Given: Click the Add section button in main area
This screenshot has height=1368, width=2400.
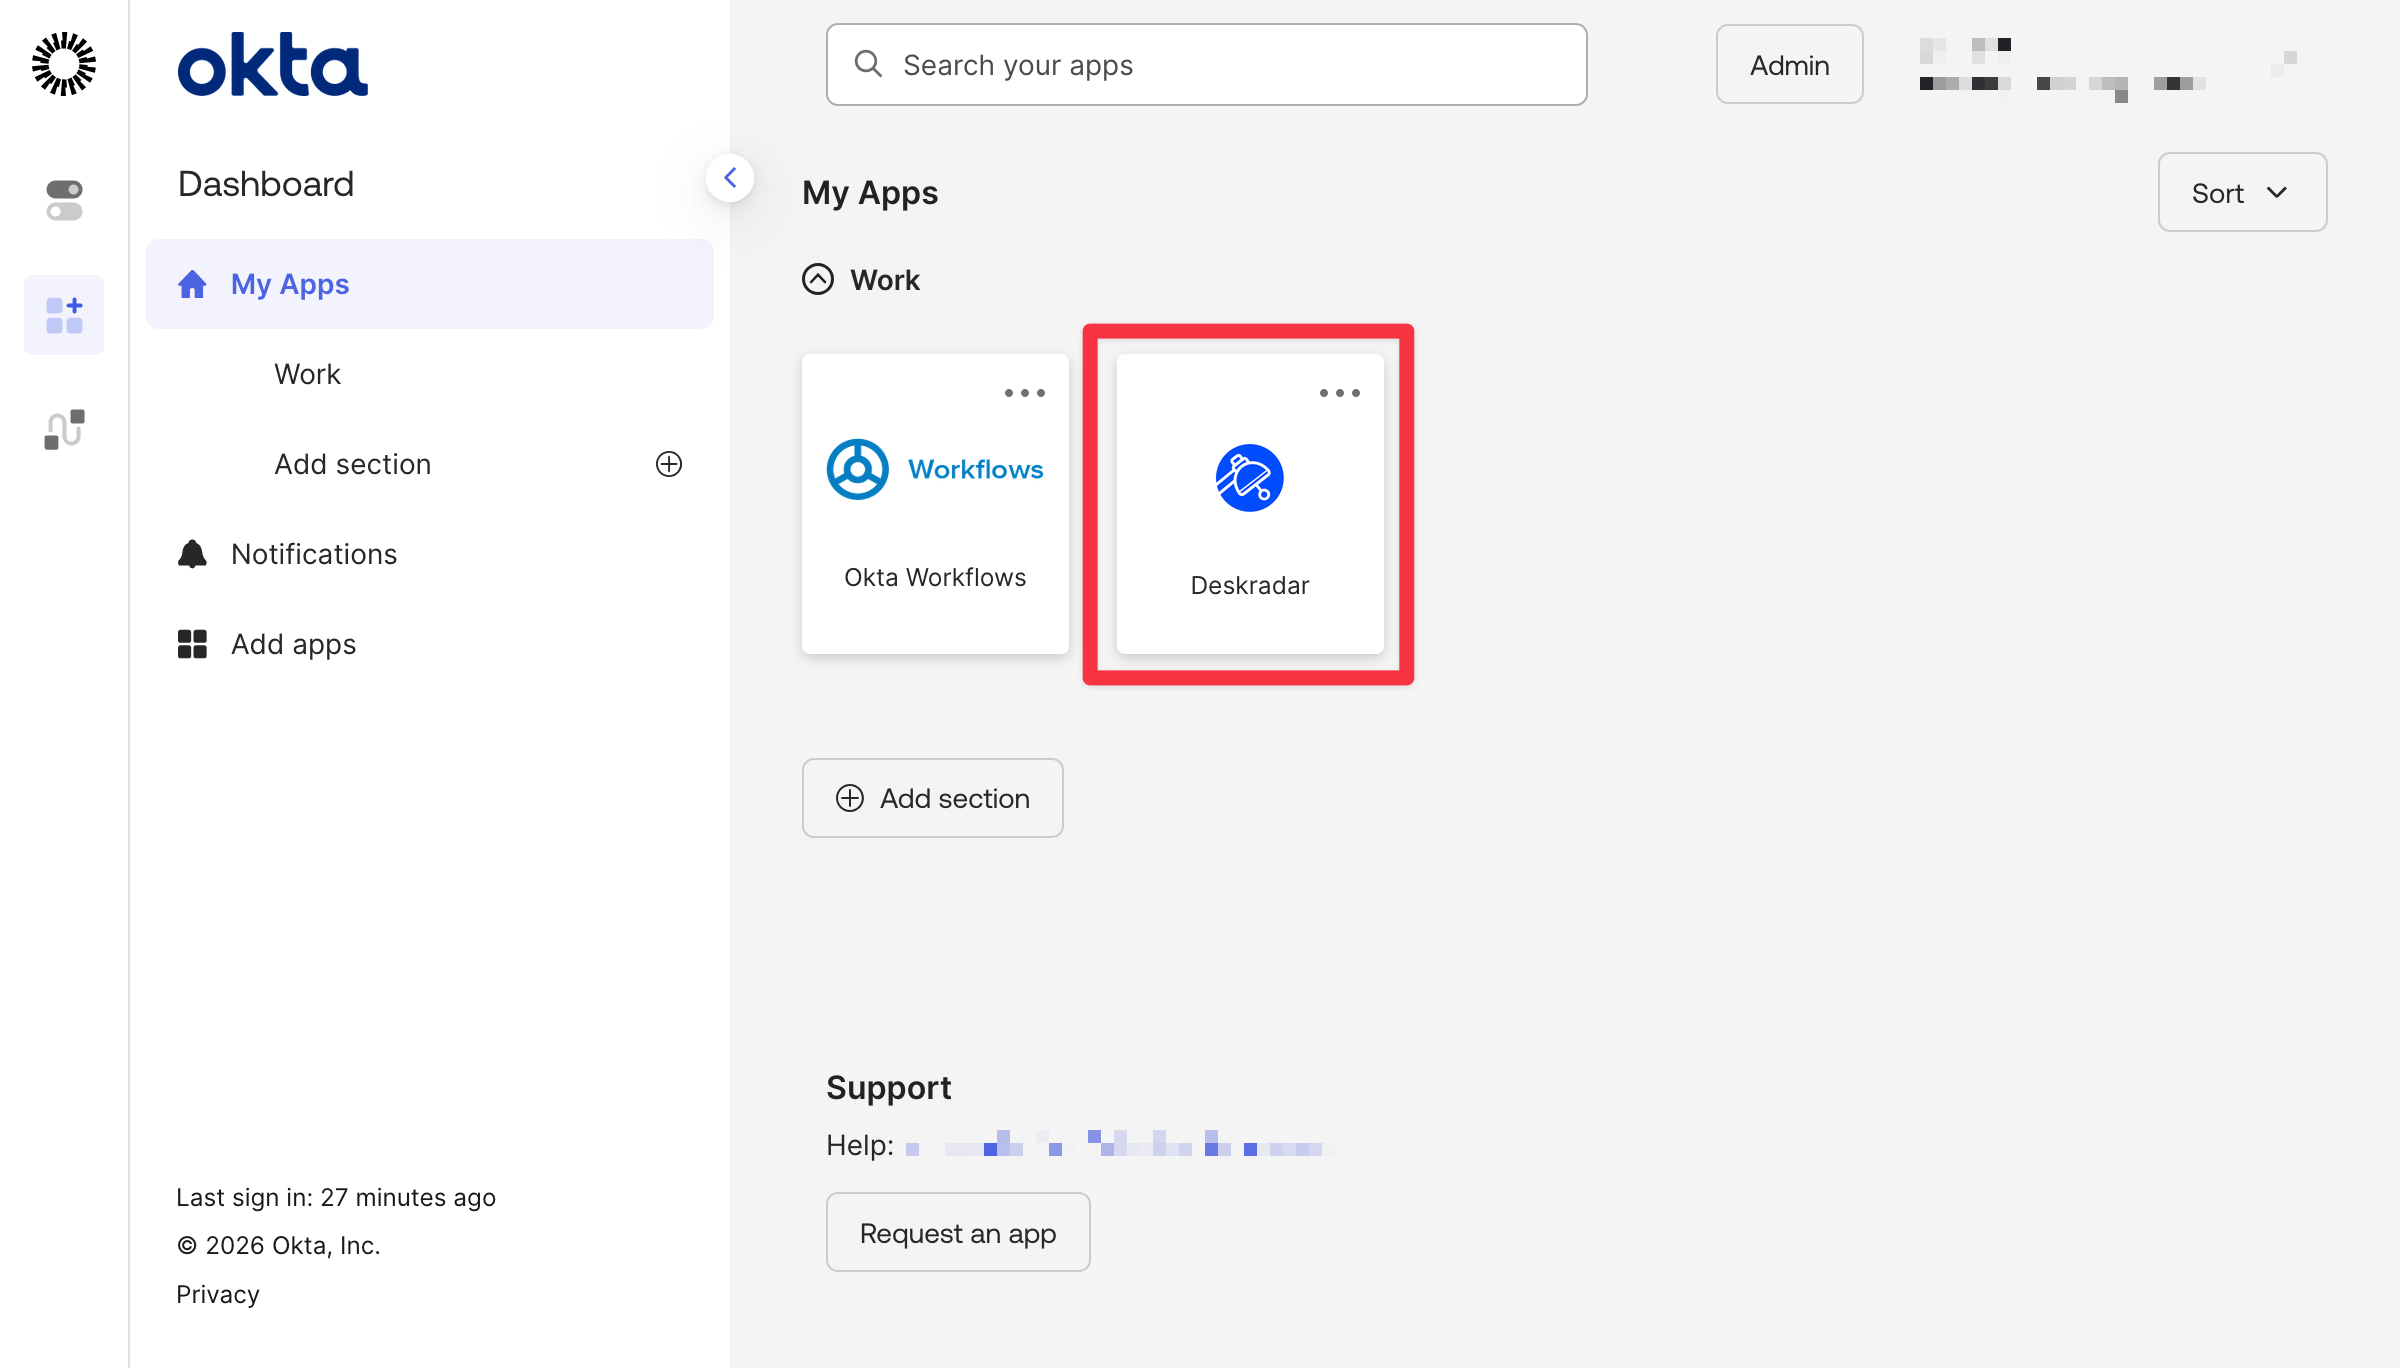Looking at the screenshot, I should pyautogui.click(x=933, y=798).
